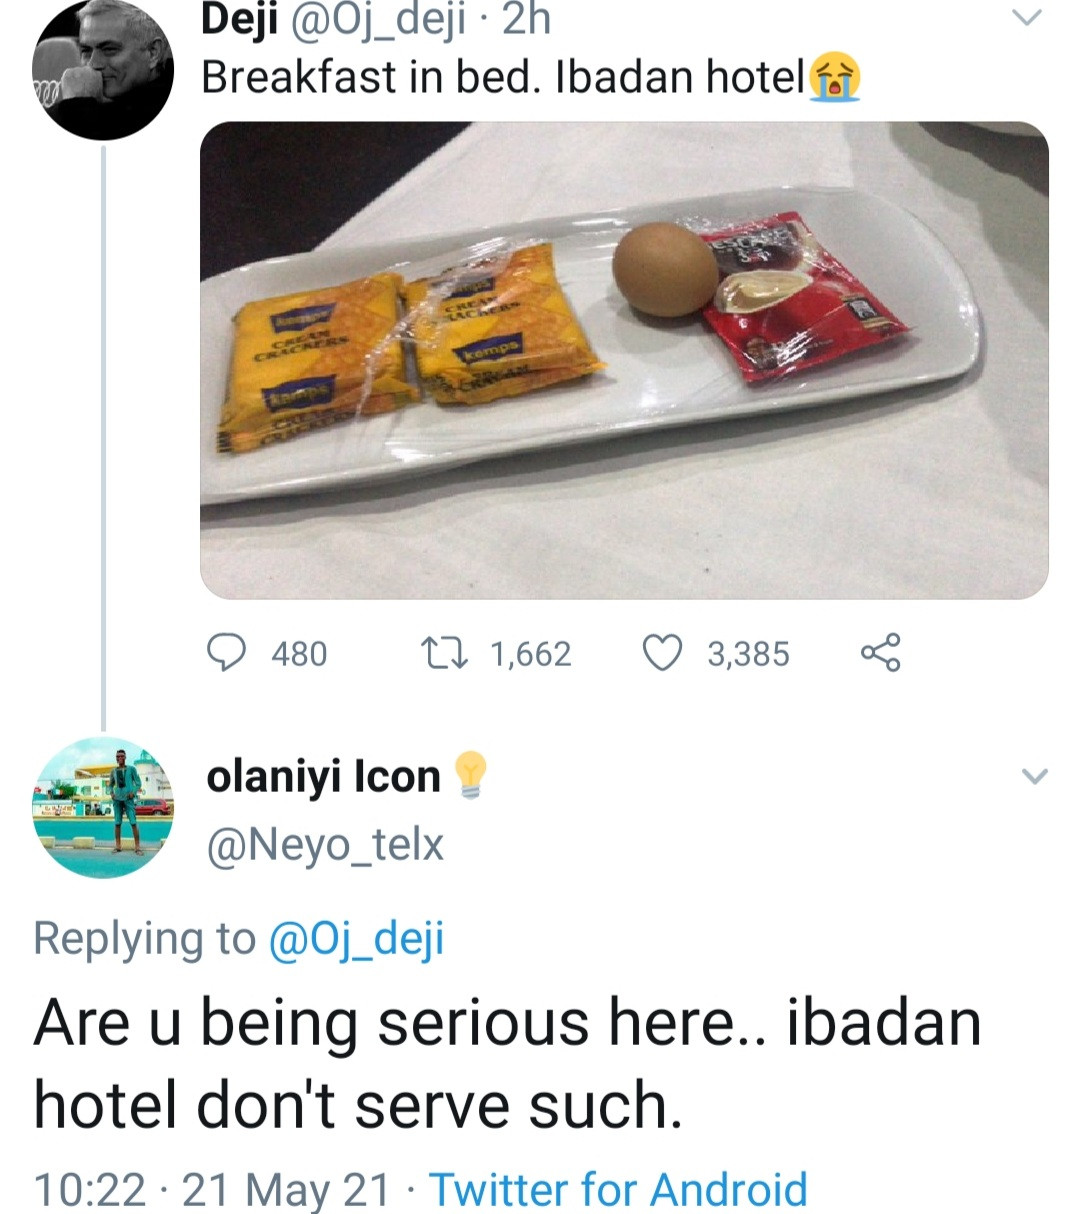Screen dimensions: 1080x1214
Task: Open Deji's profile picture
Action: (103, 68)
